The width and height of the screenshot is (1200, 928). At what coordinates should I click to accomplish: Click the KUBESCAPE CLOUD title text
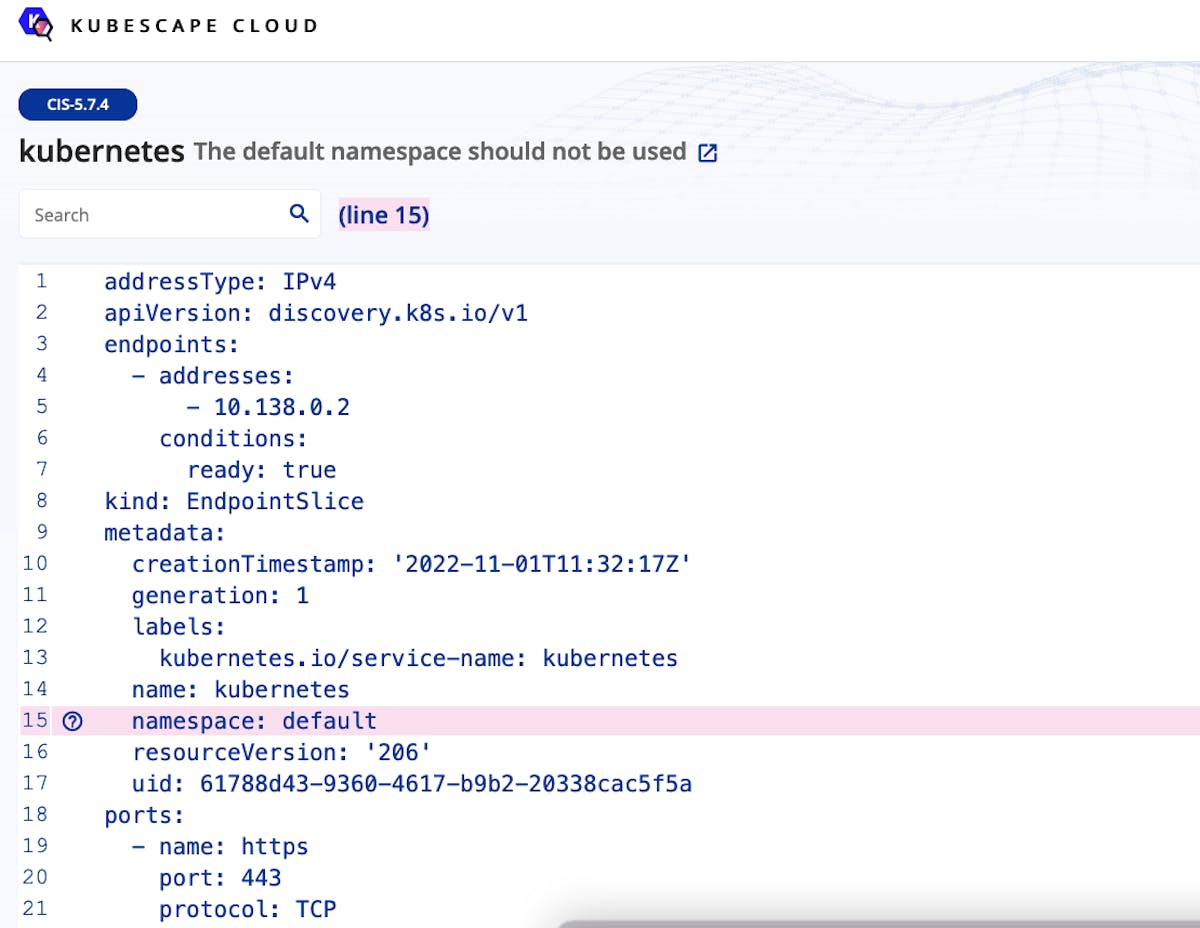point(194,26)
